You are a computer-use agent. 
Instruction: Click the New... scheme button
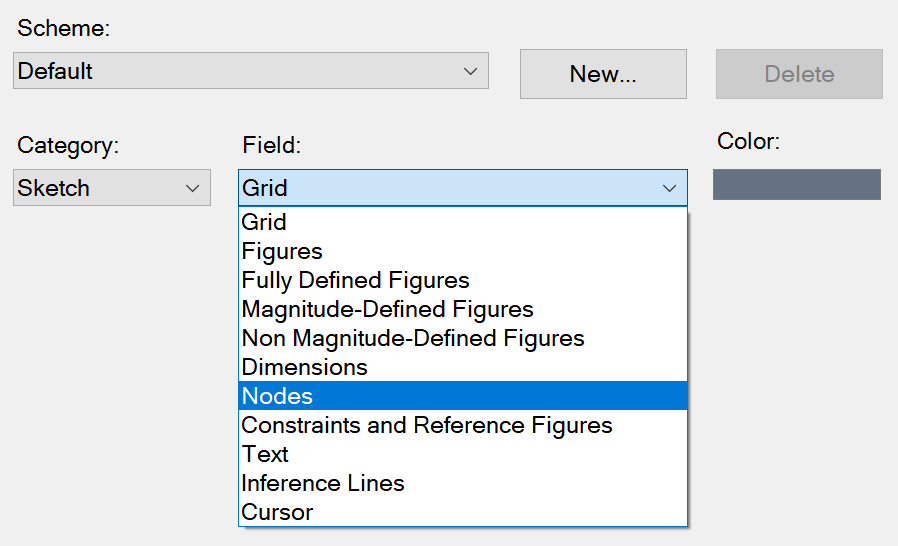click(603, 74)
